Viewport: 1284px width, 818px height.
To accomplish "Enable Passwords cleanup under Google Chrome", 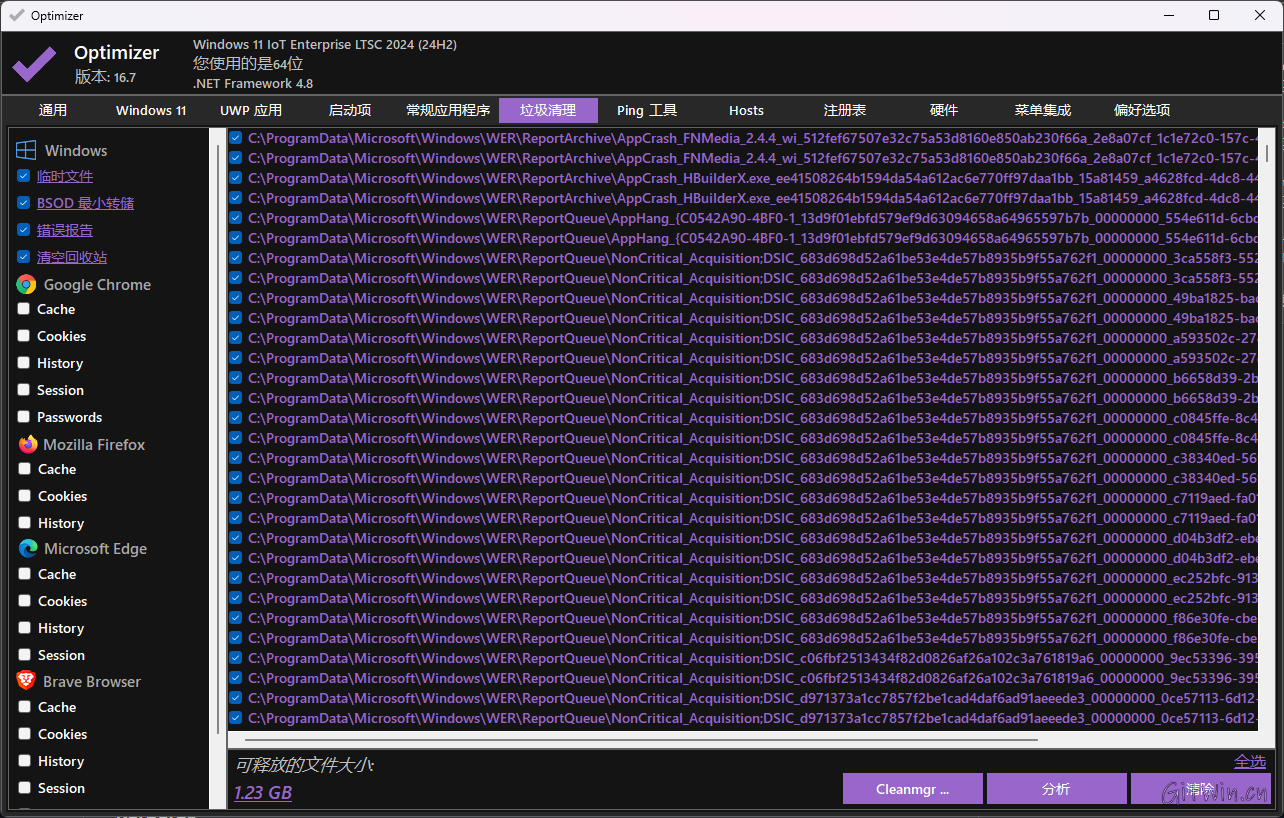I will pos(22,417).
